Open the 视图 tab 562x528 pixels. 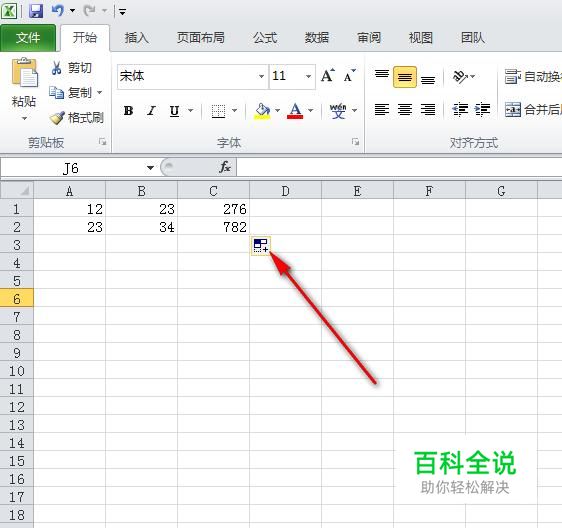421,38
